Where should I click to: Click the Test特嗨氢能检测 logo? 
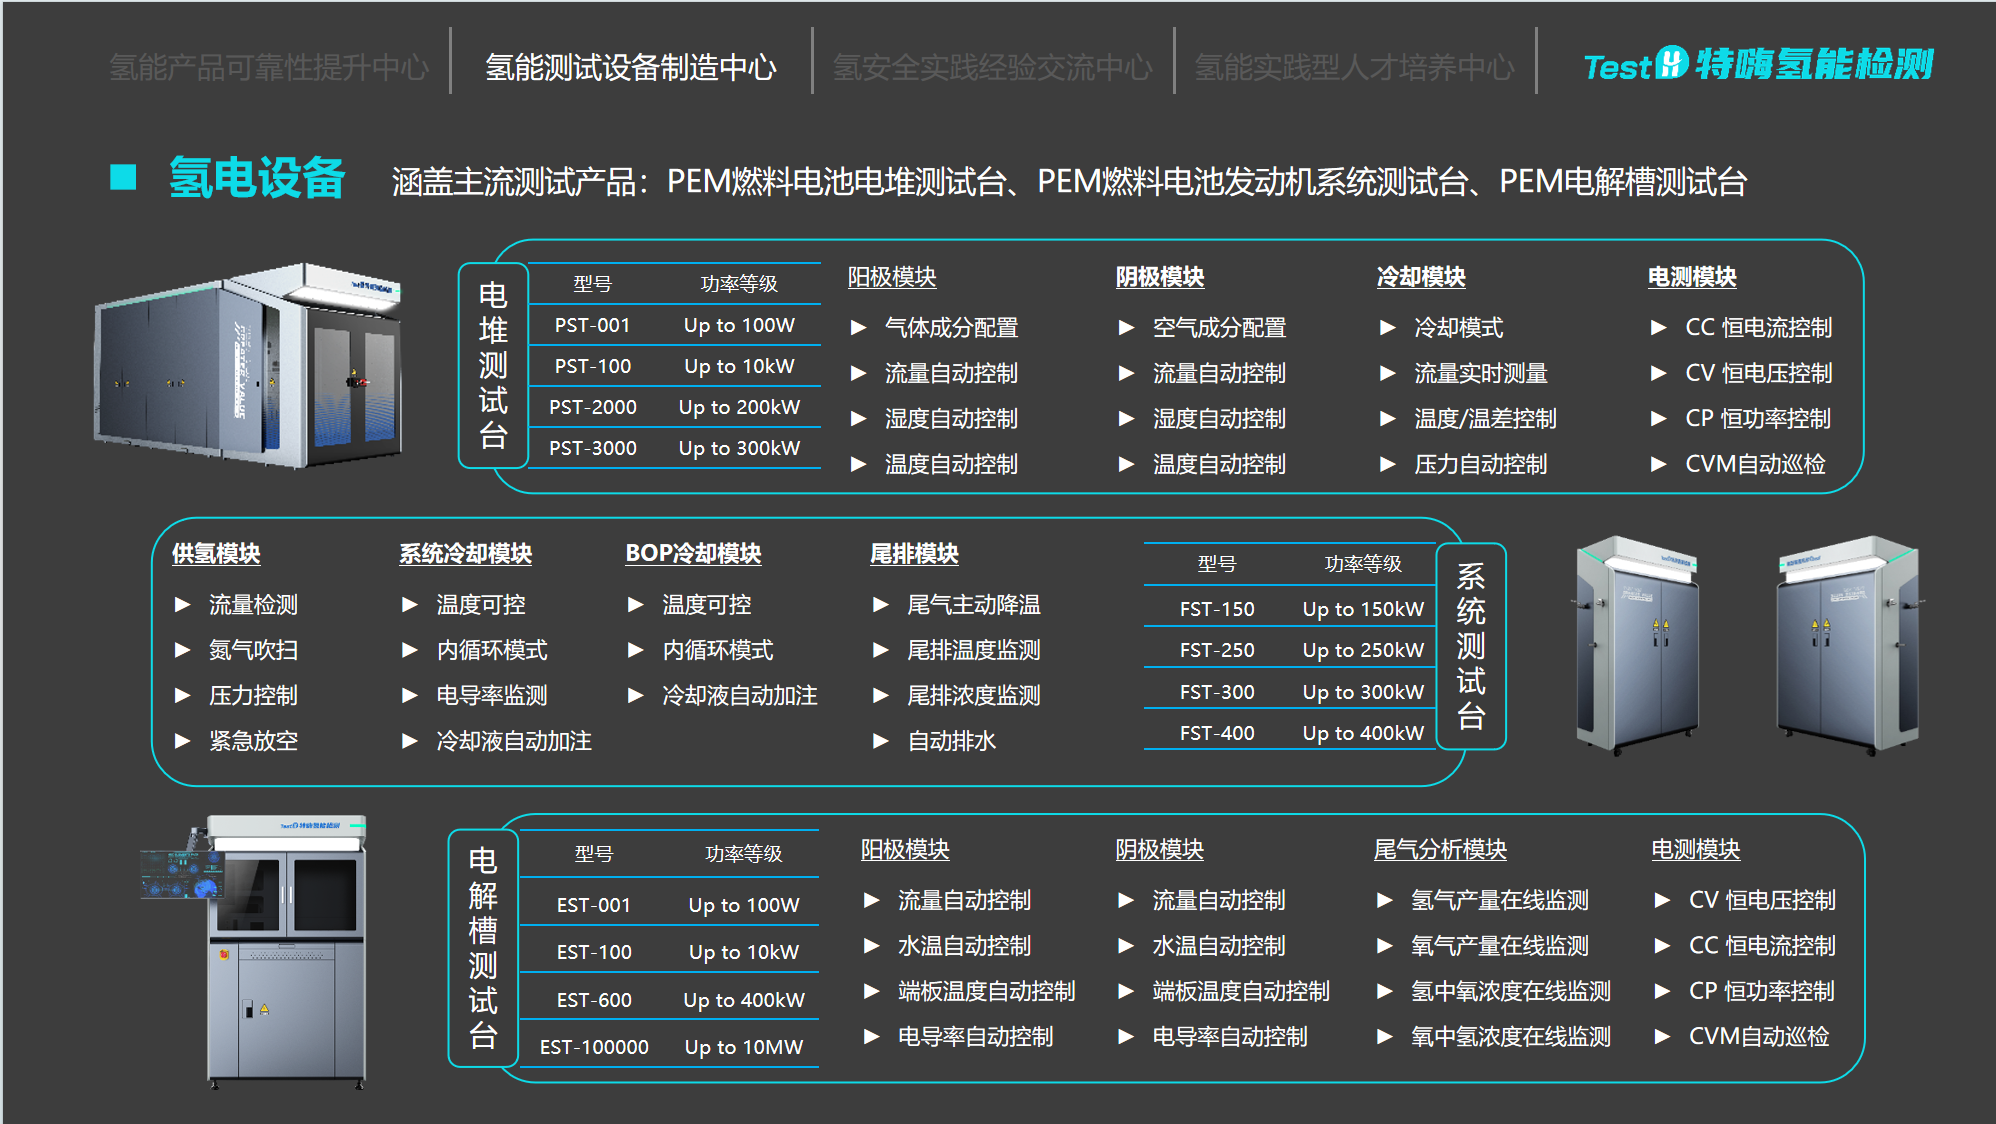[x=1757, y=65]
